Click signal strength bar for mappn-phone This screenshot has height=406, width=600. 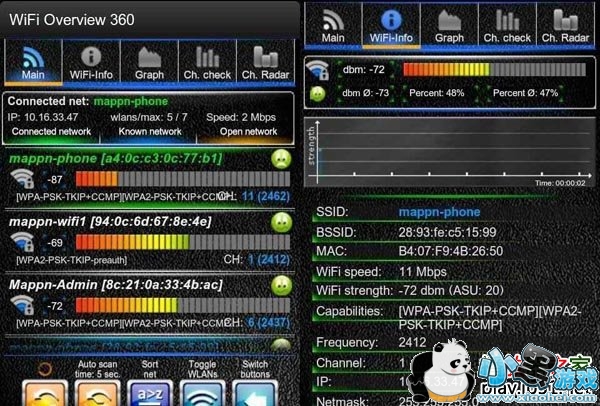pyautogui.click(x=183, y=179)
